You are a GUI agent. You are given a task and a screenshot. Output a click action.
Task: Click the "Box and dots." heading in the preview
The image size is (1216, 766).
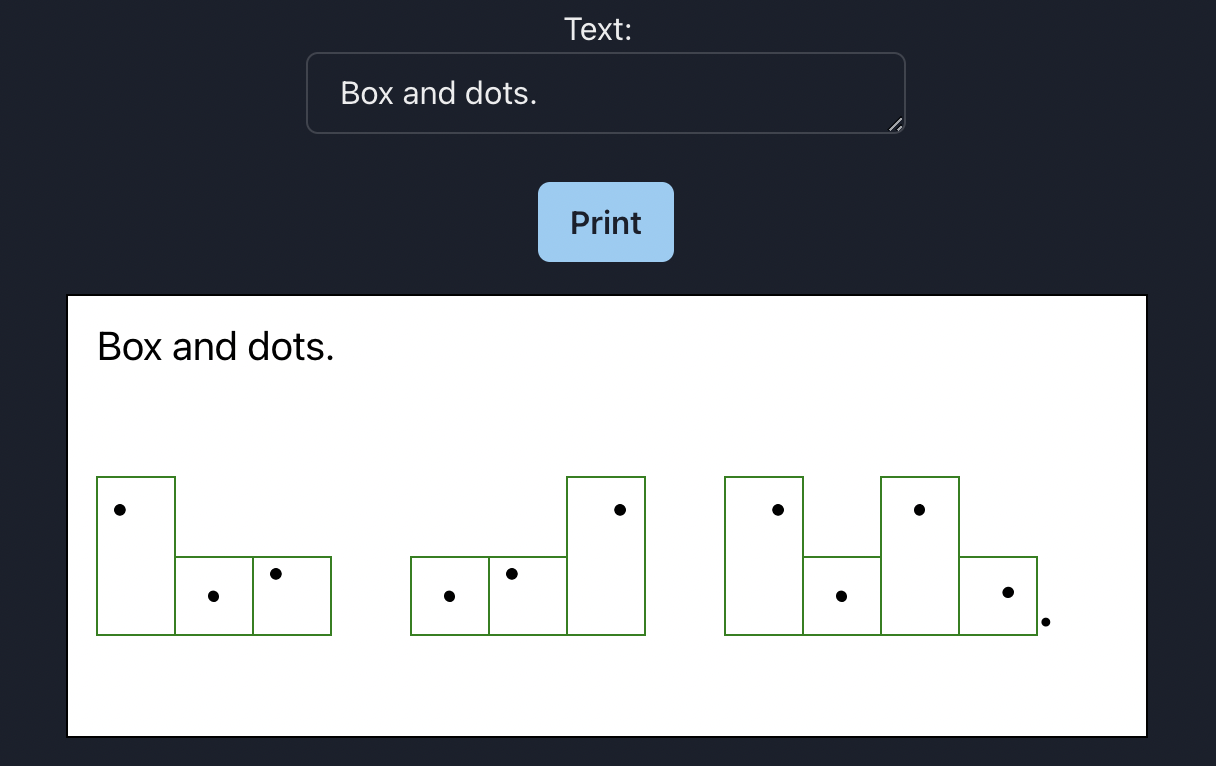pyautogui.click(x=215, y=346)
